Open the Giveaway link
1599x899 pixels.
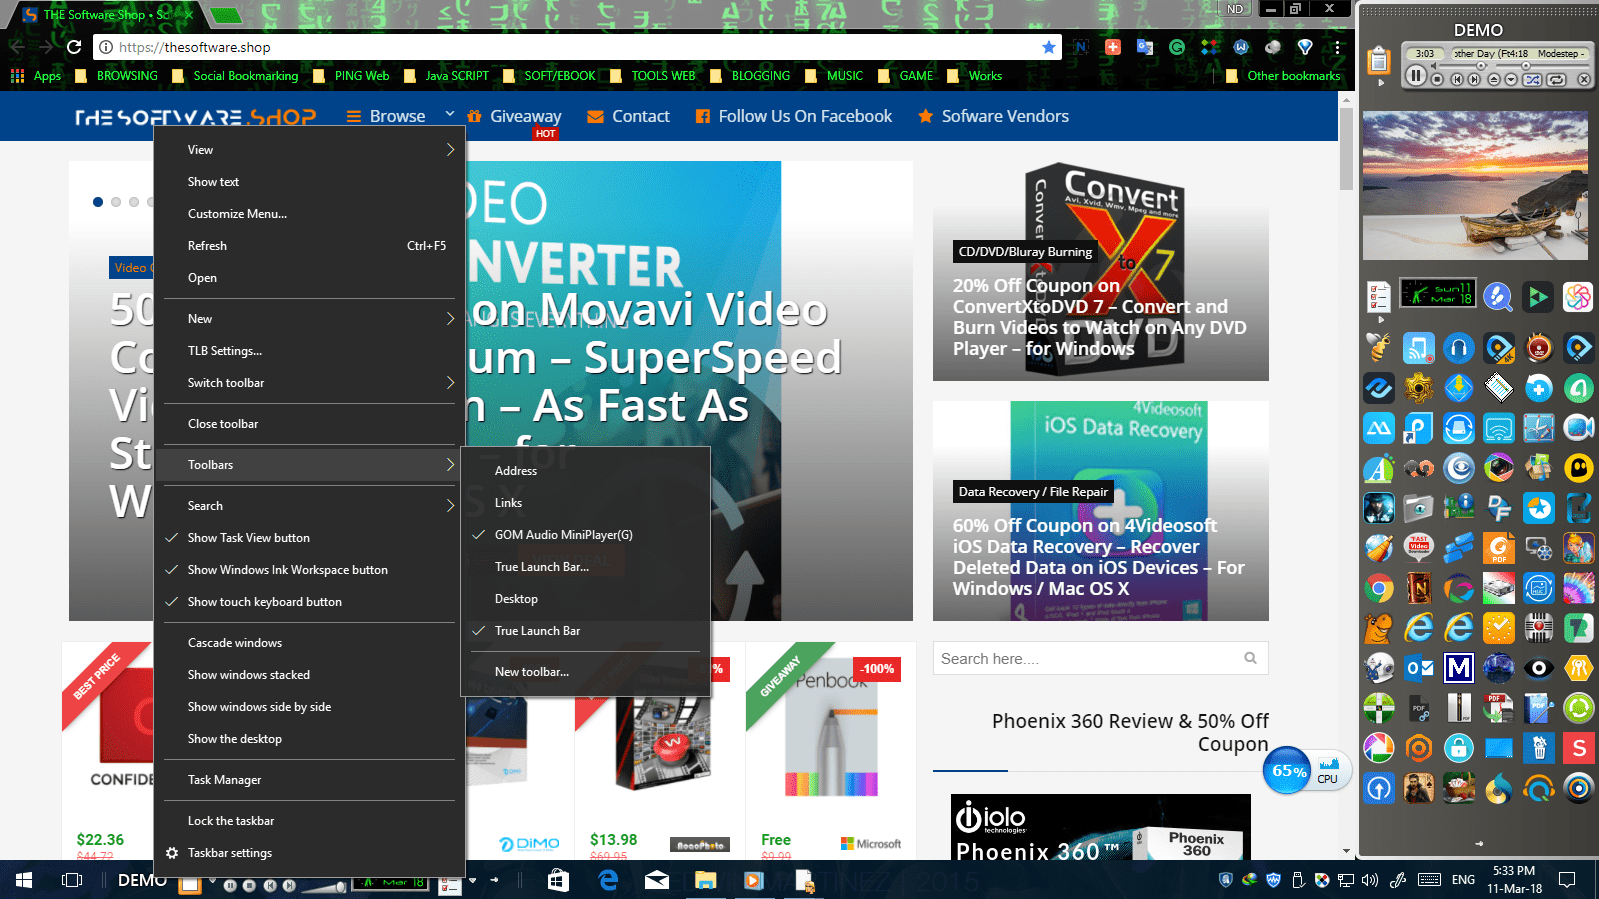[x=515, y=116]
